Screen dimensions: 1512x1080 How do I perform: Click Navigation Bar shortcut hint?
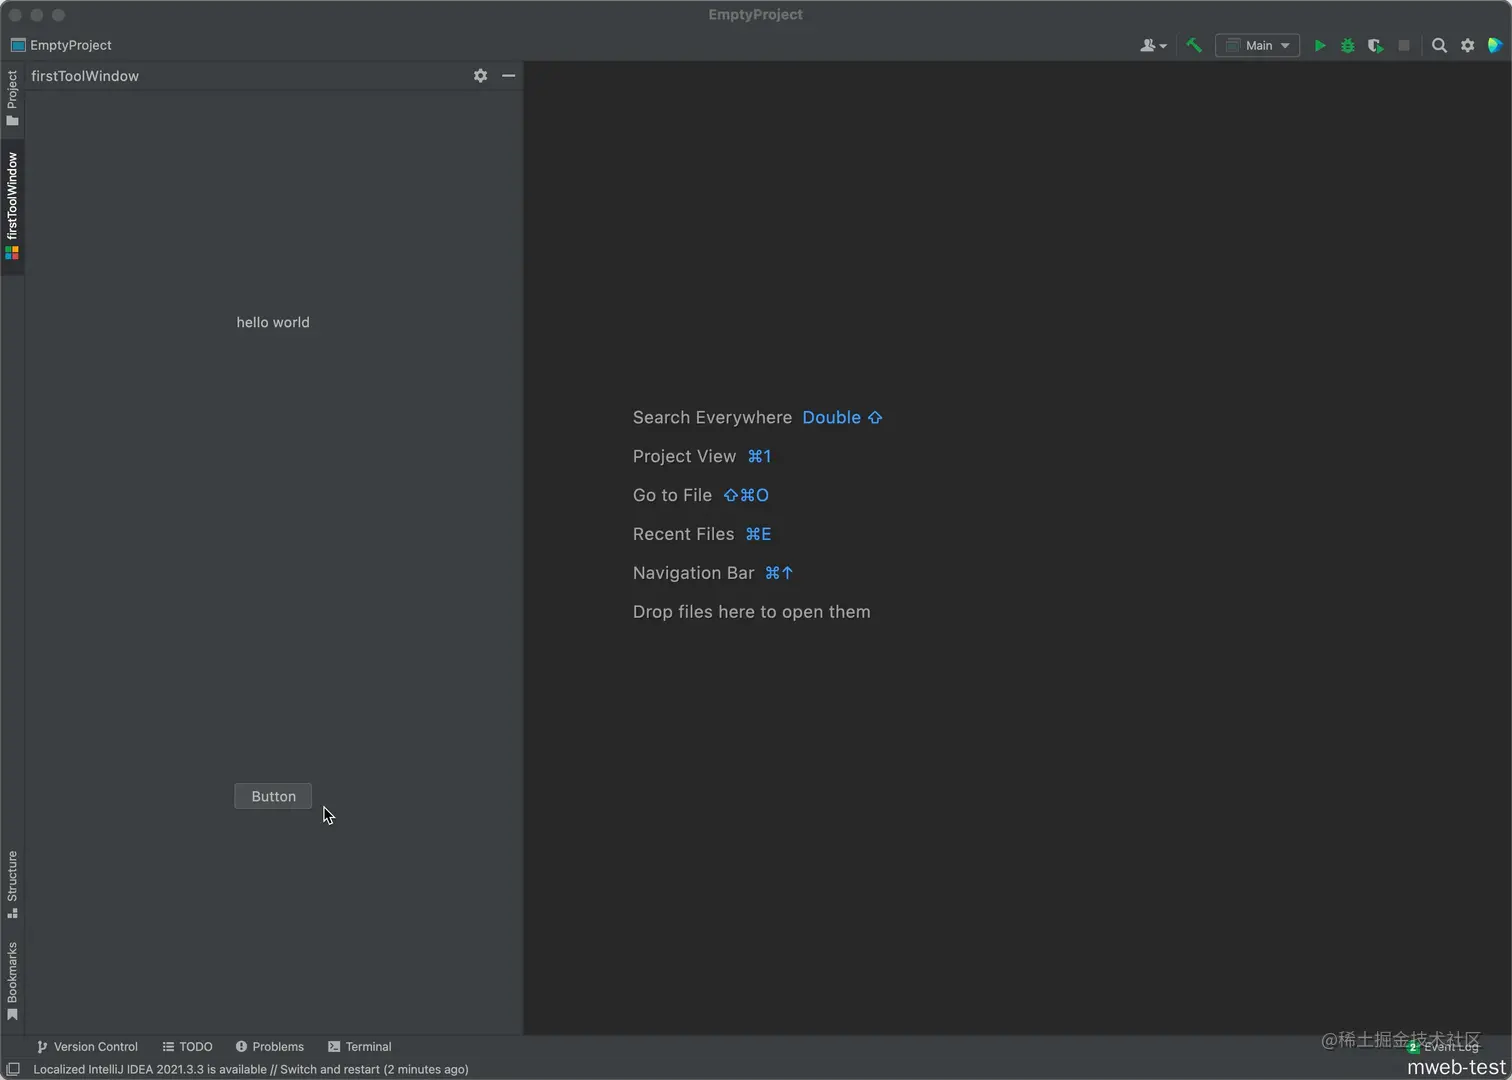(713, 573)
